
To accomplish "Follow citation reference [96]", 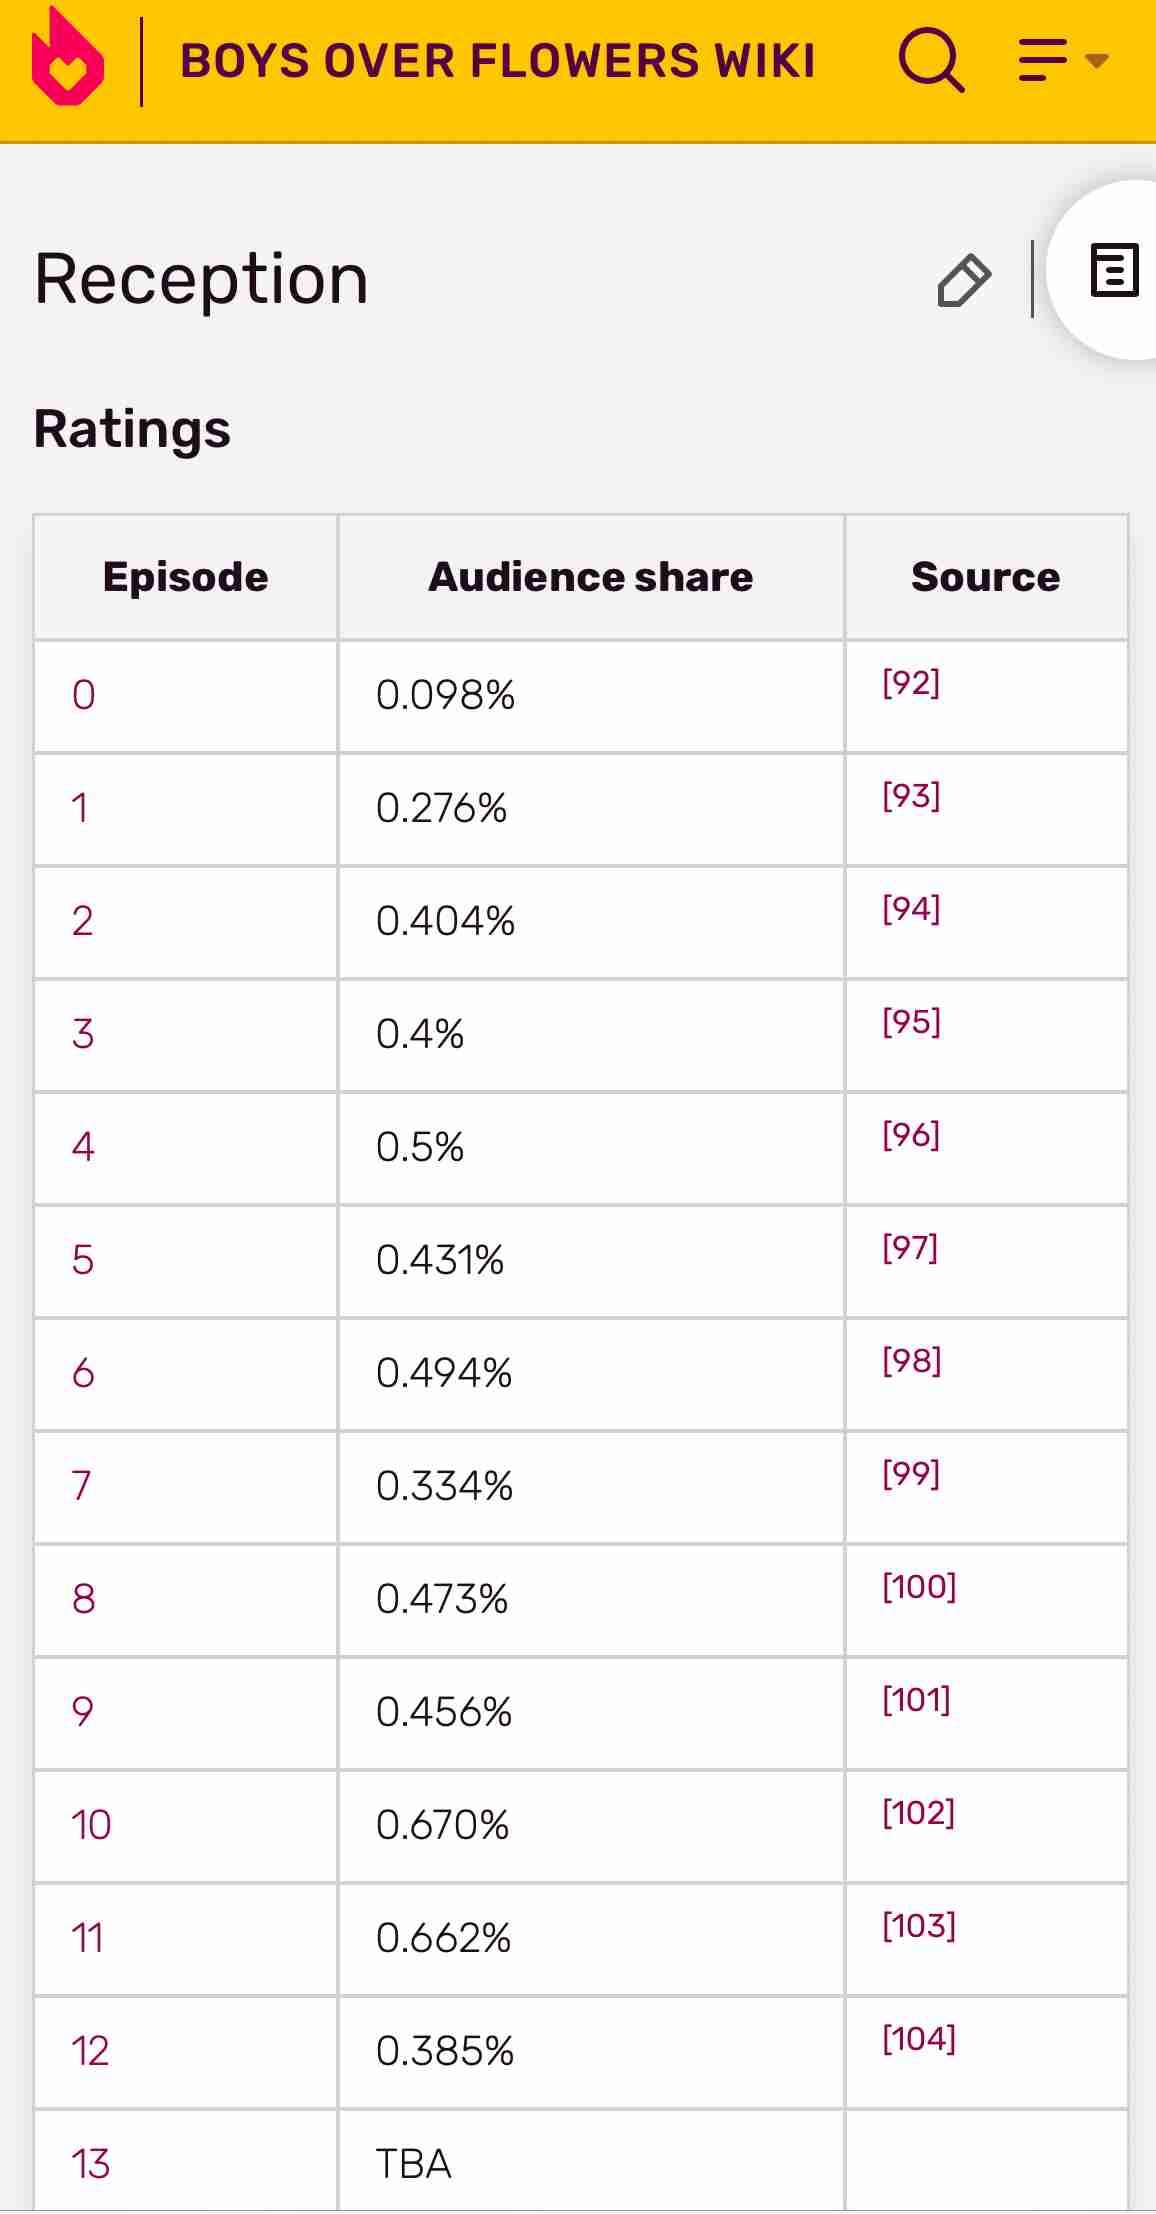I will click(x=911, y=1135).
